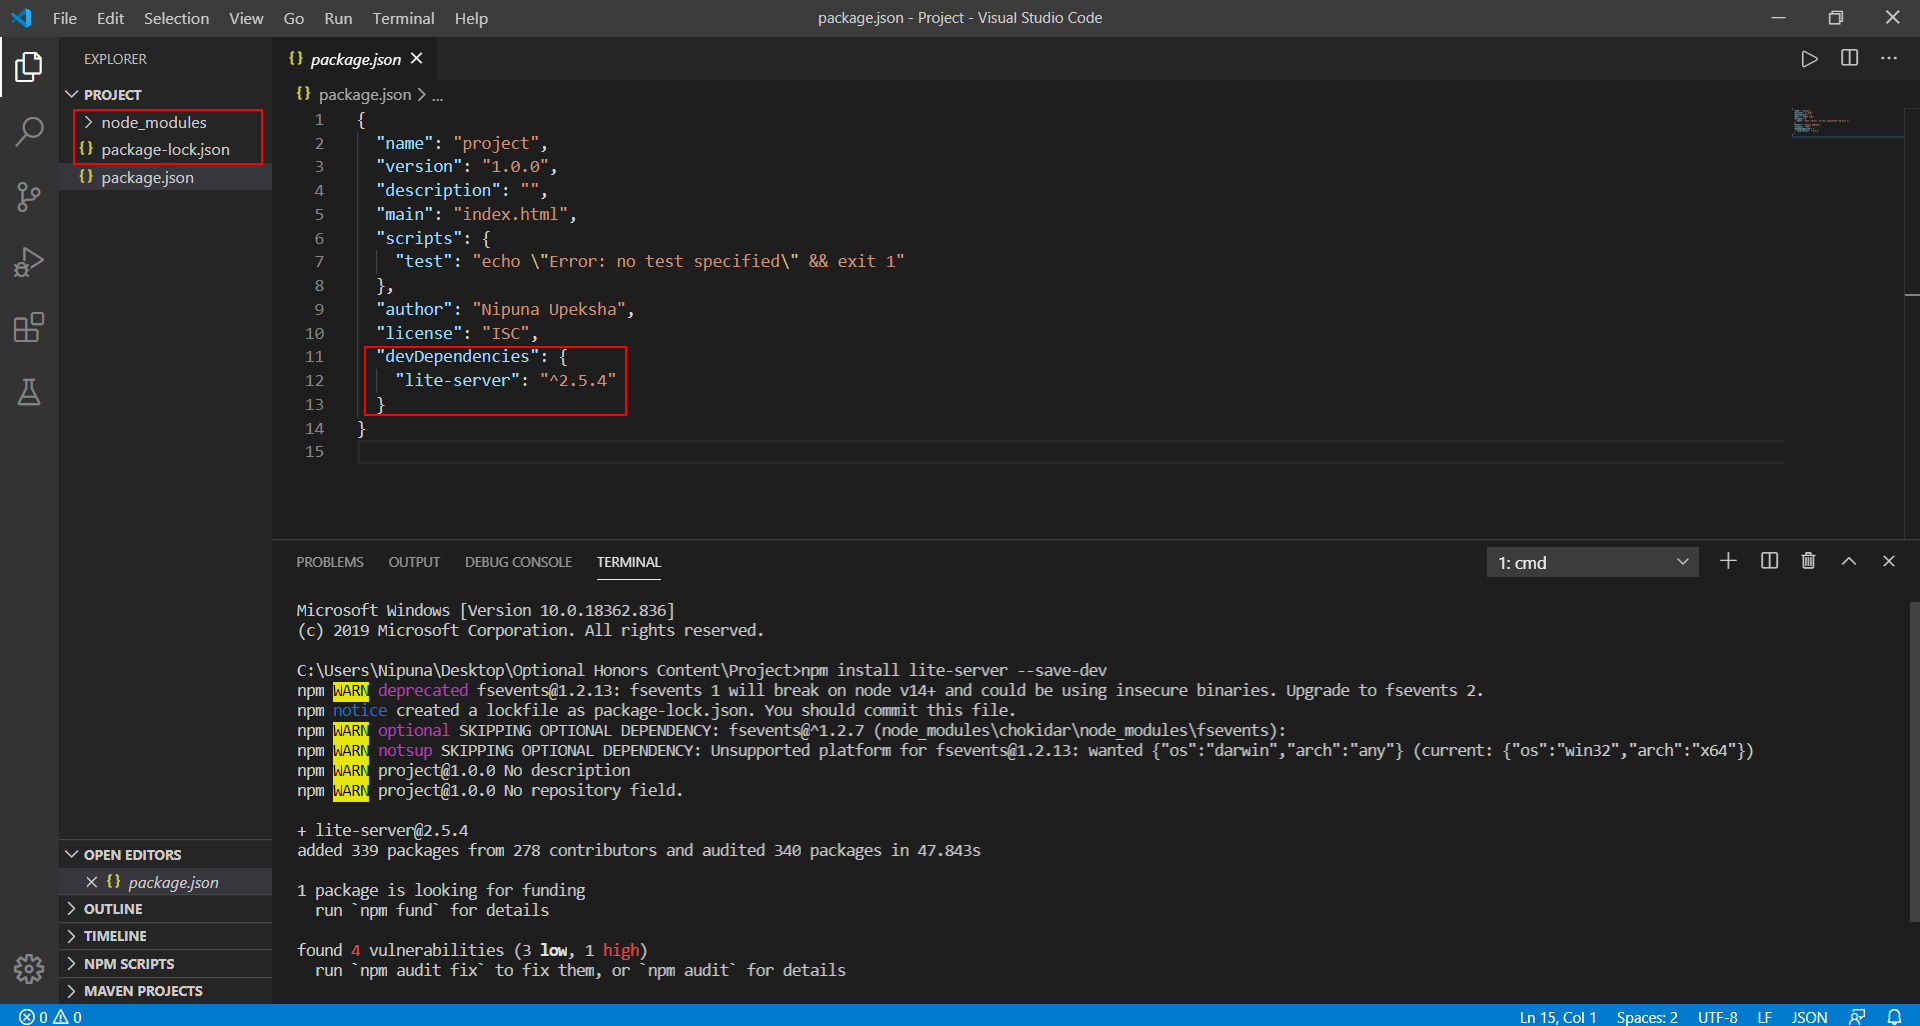Open the Terminal menu
This screenshot has width=1920, height=1026.
tap(403, 18)
